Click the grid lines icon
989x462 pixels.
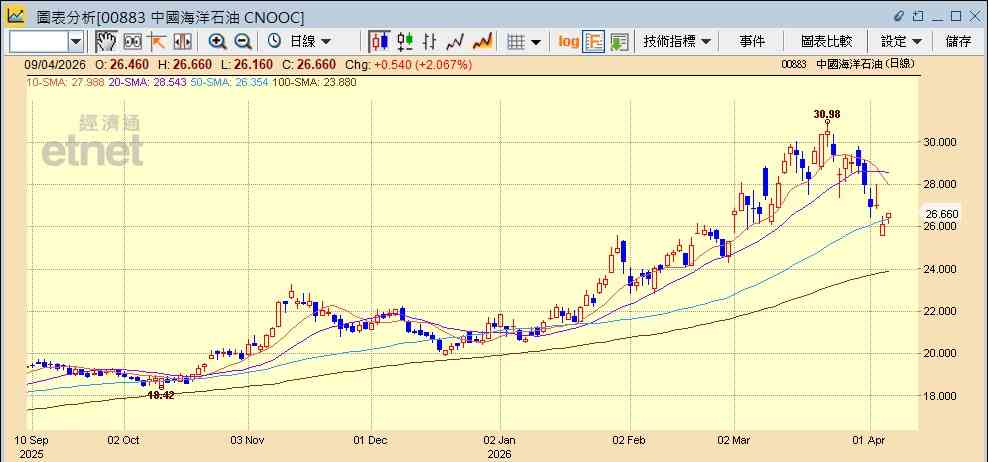[517, 42]
